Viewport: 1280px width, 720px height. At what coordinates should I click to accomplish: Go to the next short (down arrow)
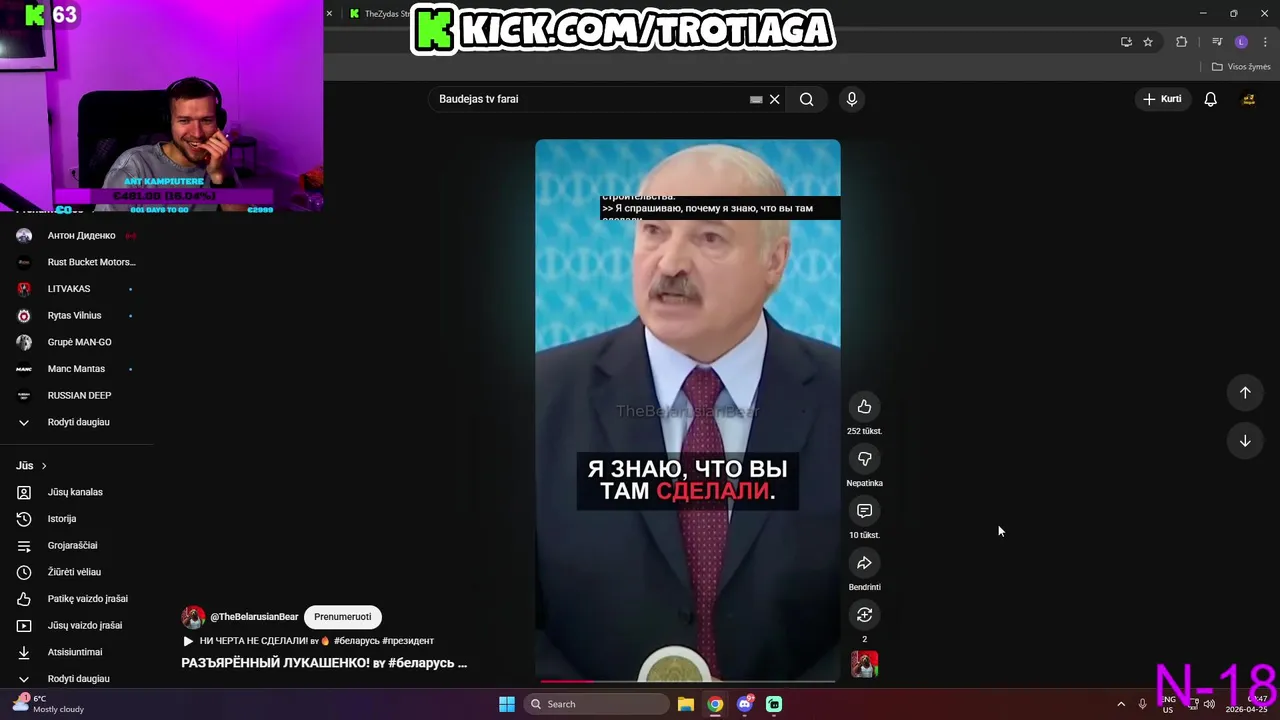coord(1245,441)
